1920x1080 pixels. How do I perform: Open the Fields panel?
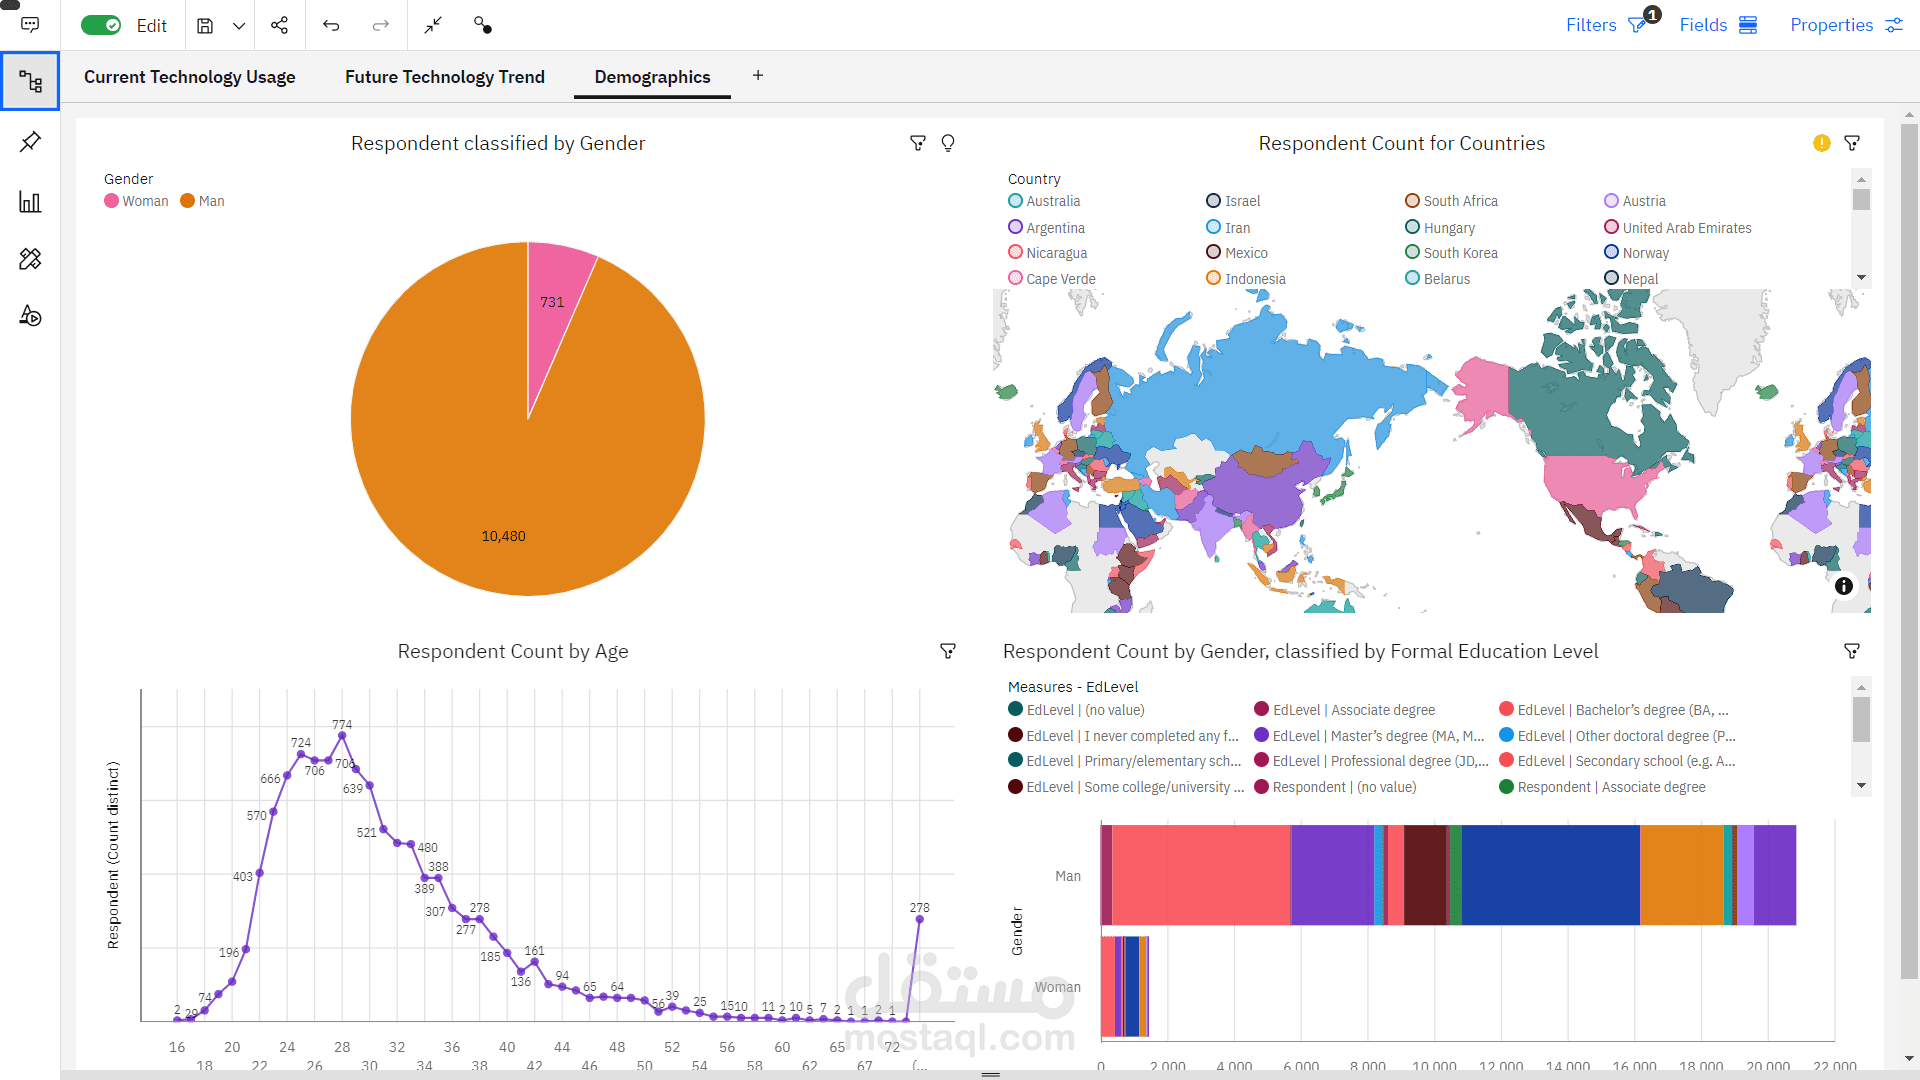[1718, 25]
